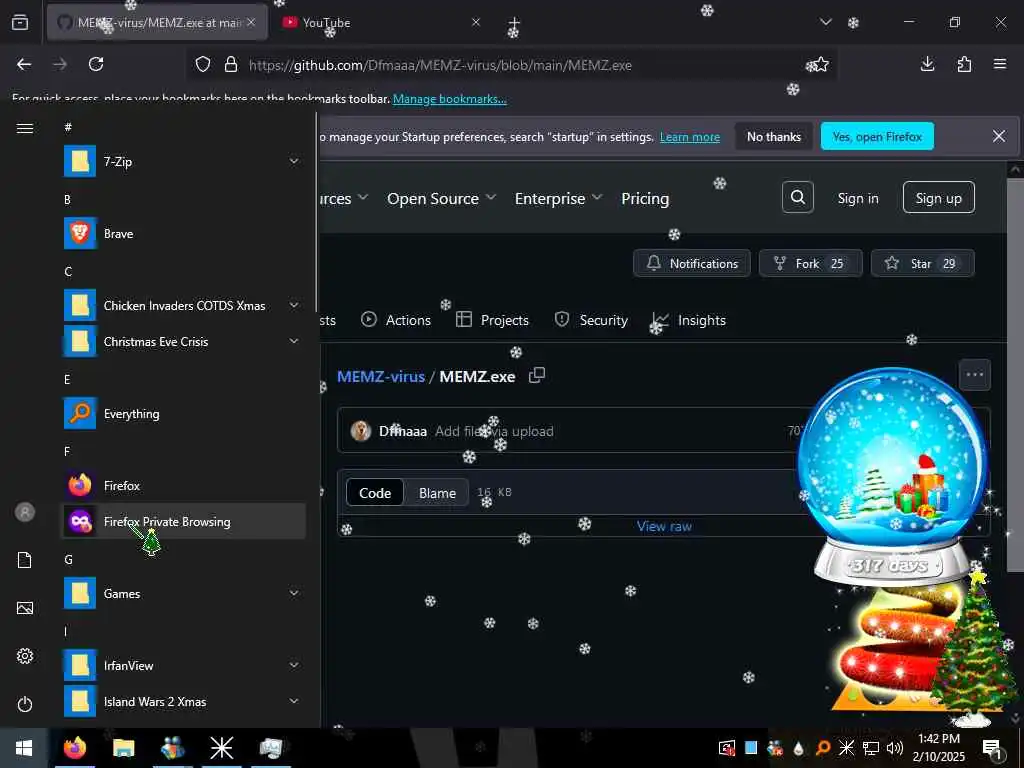The width and height of the screenshot is (1024, 768).
Task: Open Pictures from Start sidebar
Action: (25, 608)
